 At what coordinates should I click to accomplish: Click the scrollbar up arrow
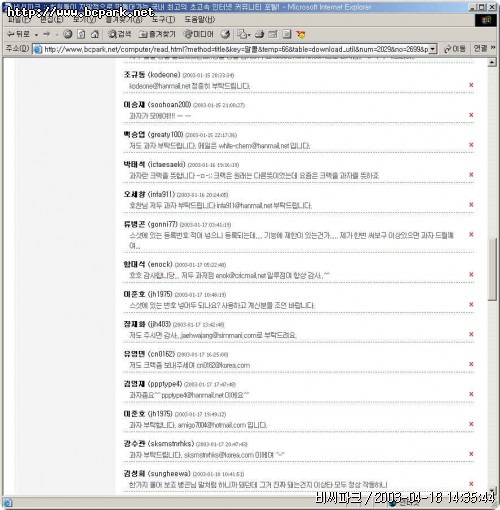pos(492,62)
